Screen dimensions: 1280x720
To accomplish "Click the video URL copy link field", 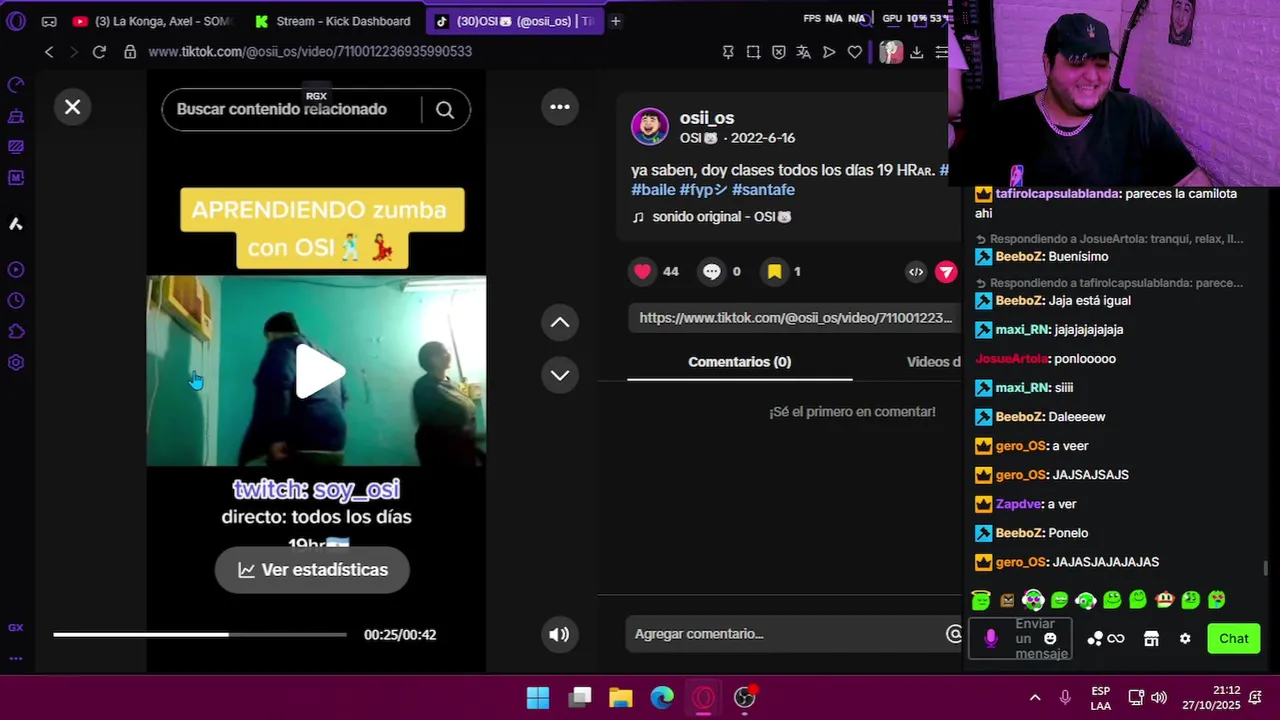I will [x=795, y=318].
